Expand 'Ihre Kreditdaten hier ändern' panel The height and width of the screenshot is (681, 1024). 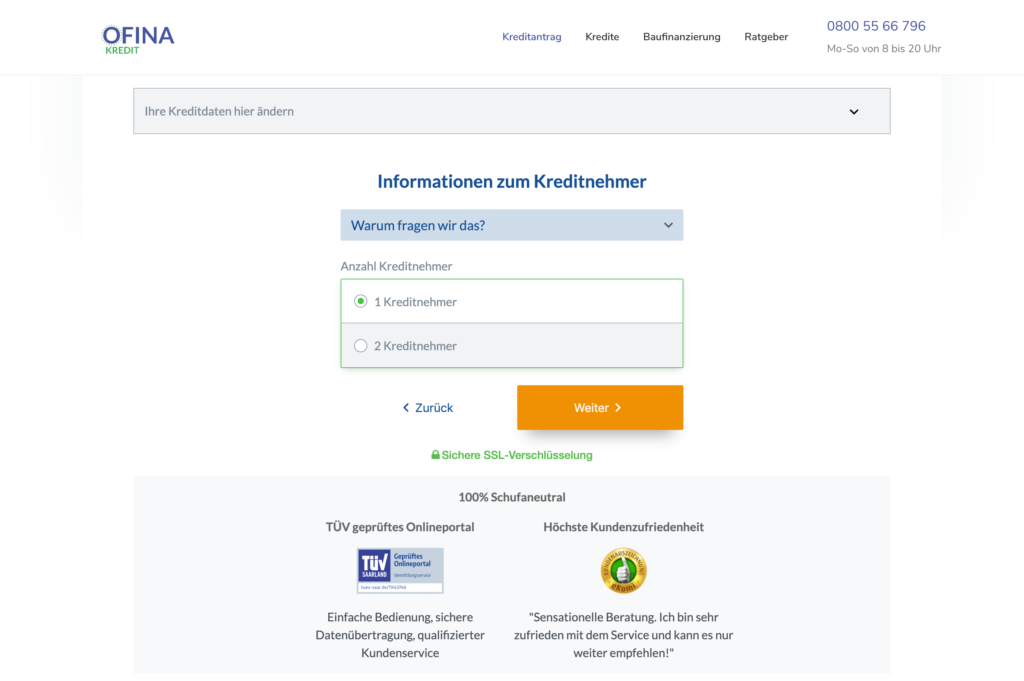point(511,111)
